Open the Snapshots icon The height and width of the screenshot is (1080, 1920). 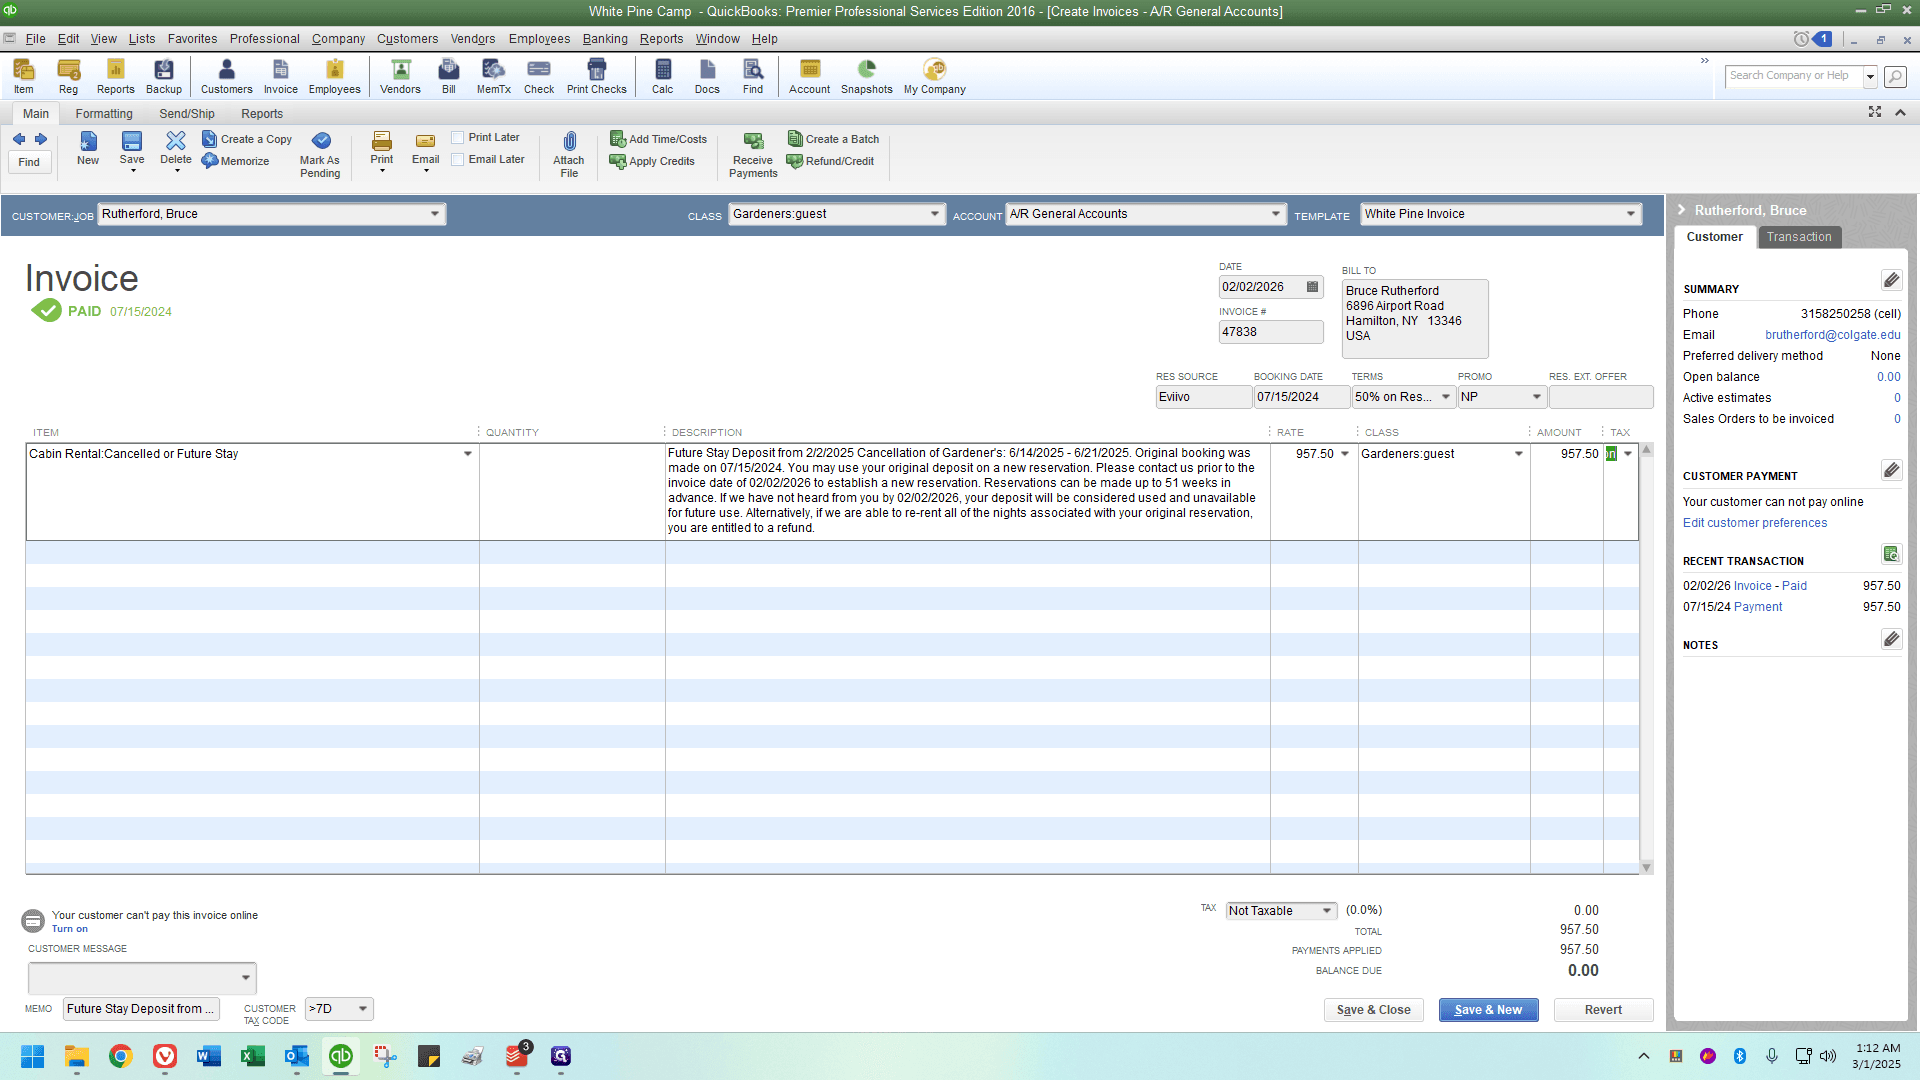coord(866,76)
